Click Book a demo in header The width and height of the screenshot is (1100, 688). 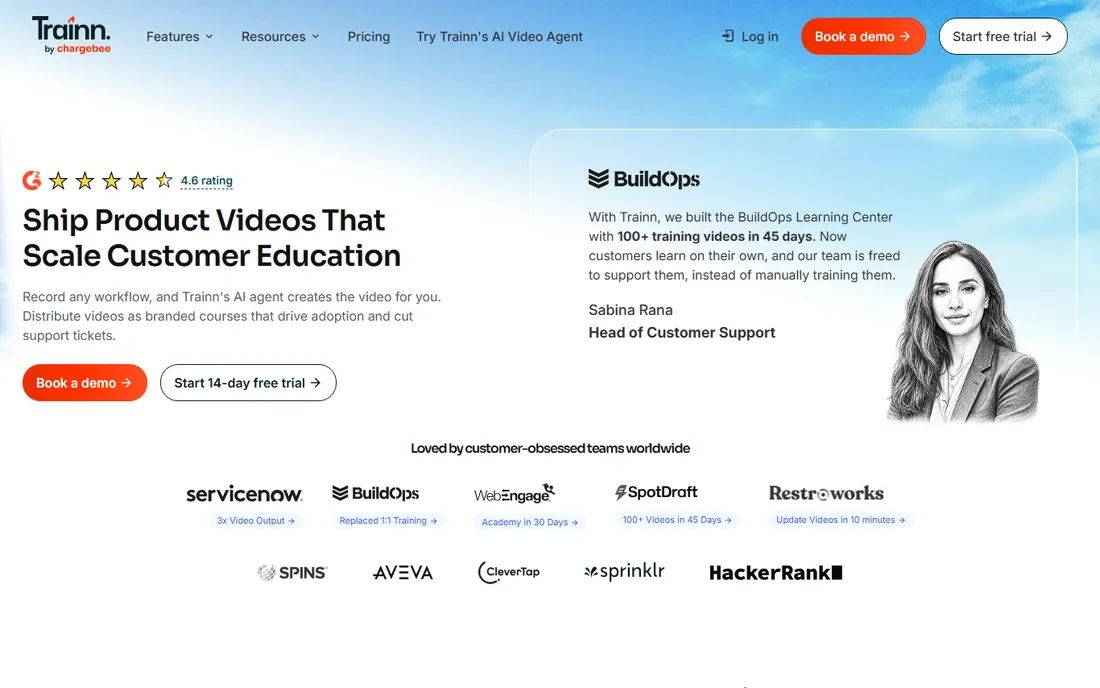[x=863, y=36]
